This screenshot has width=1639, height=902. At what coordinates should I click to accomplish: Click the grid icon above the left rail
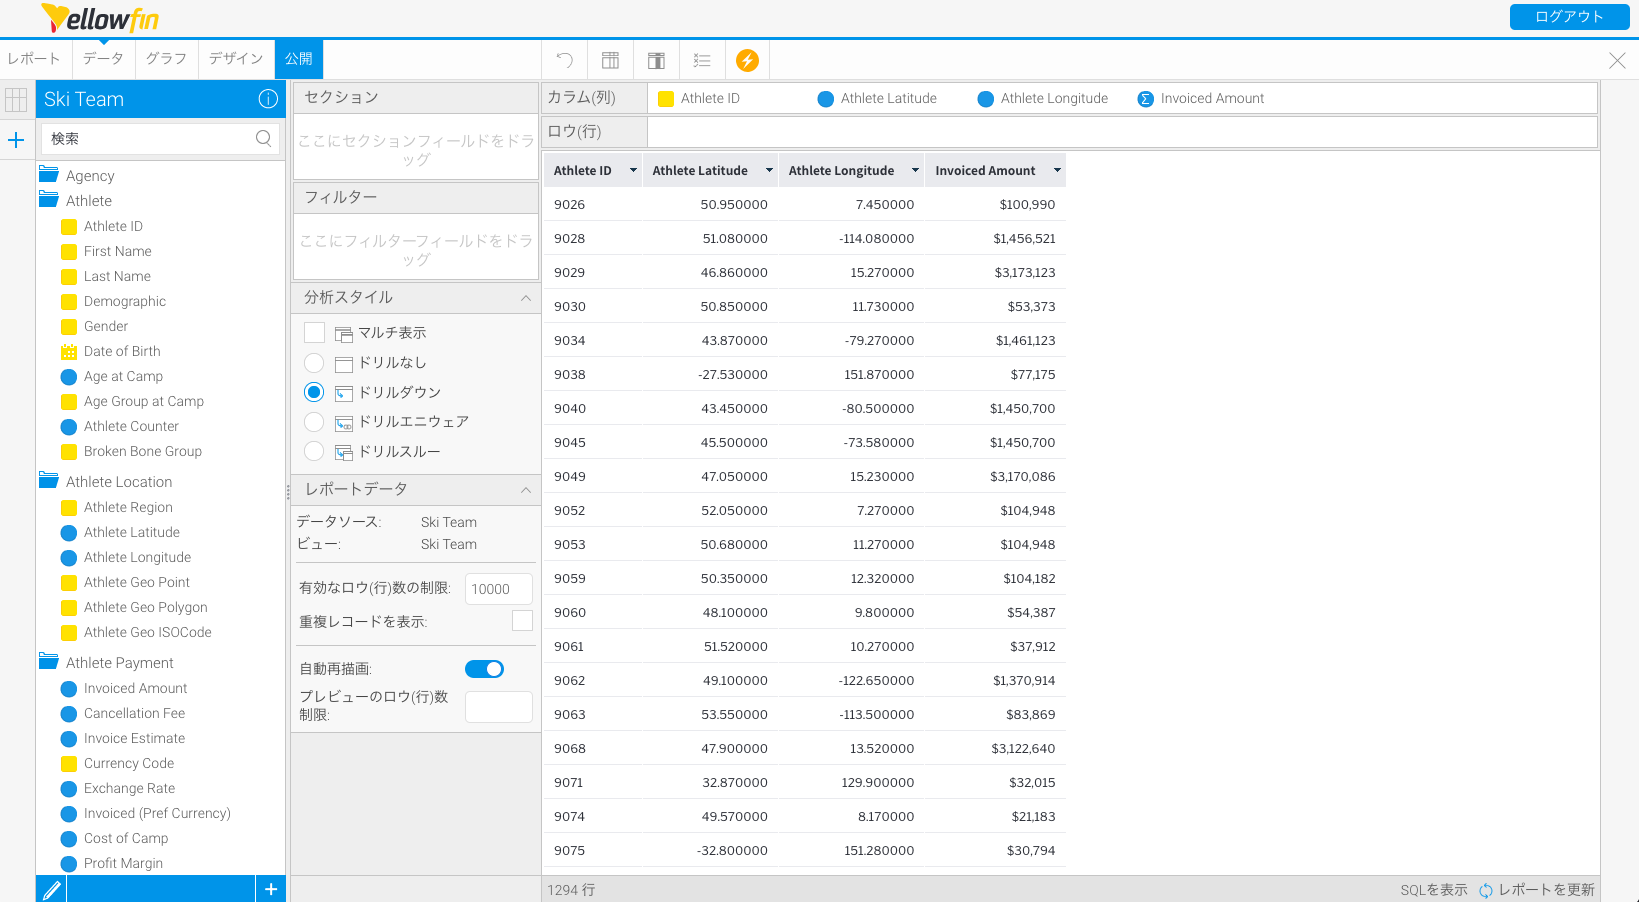[x=16, y=99]
